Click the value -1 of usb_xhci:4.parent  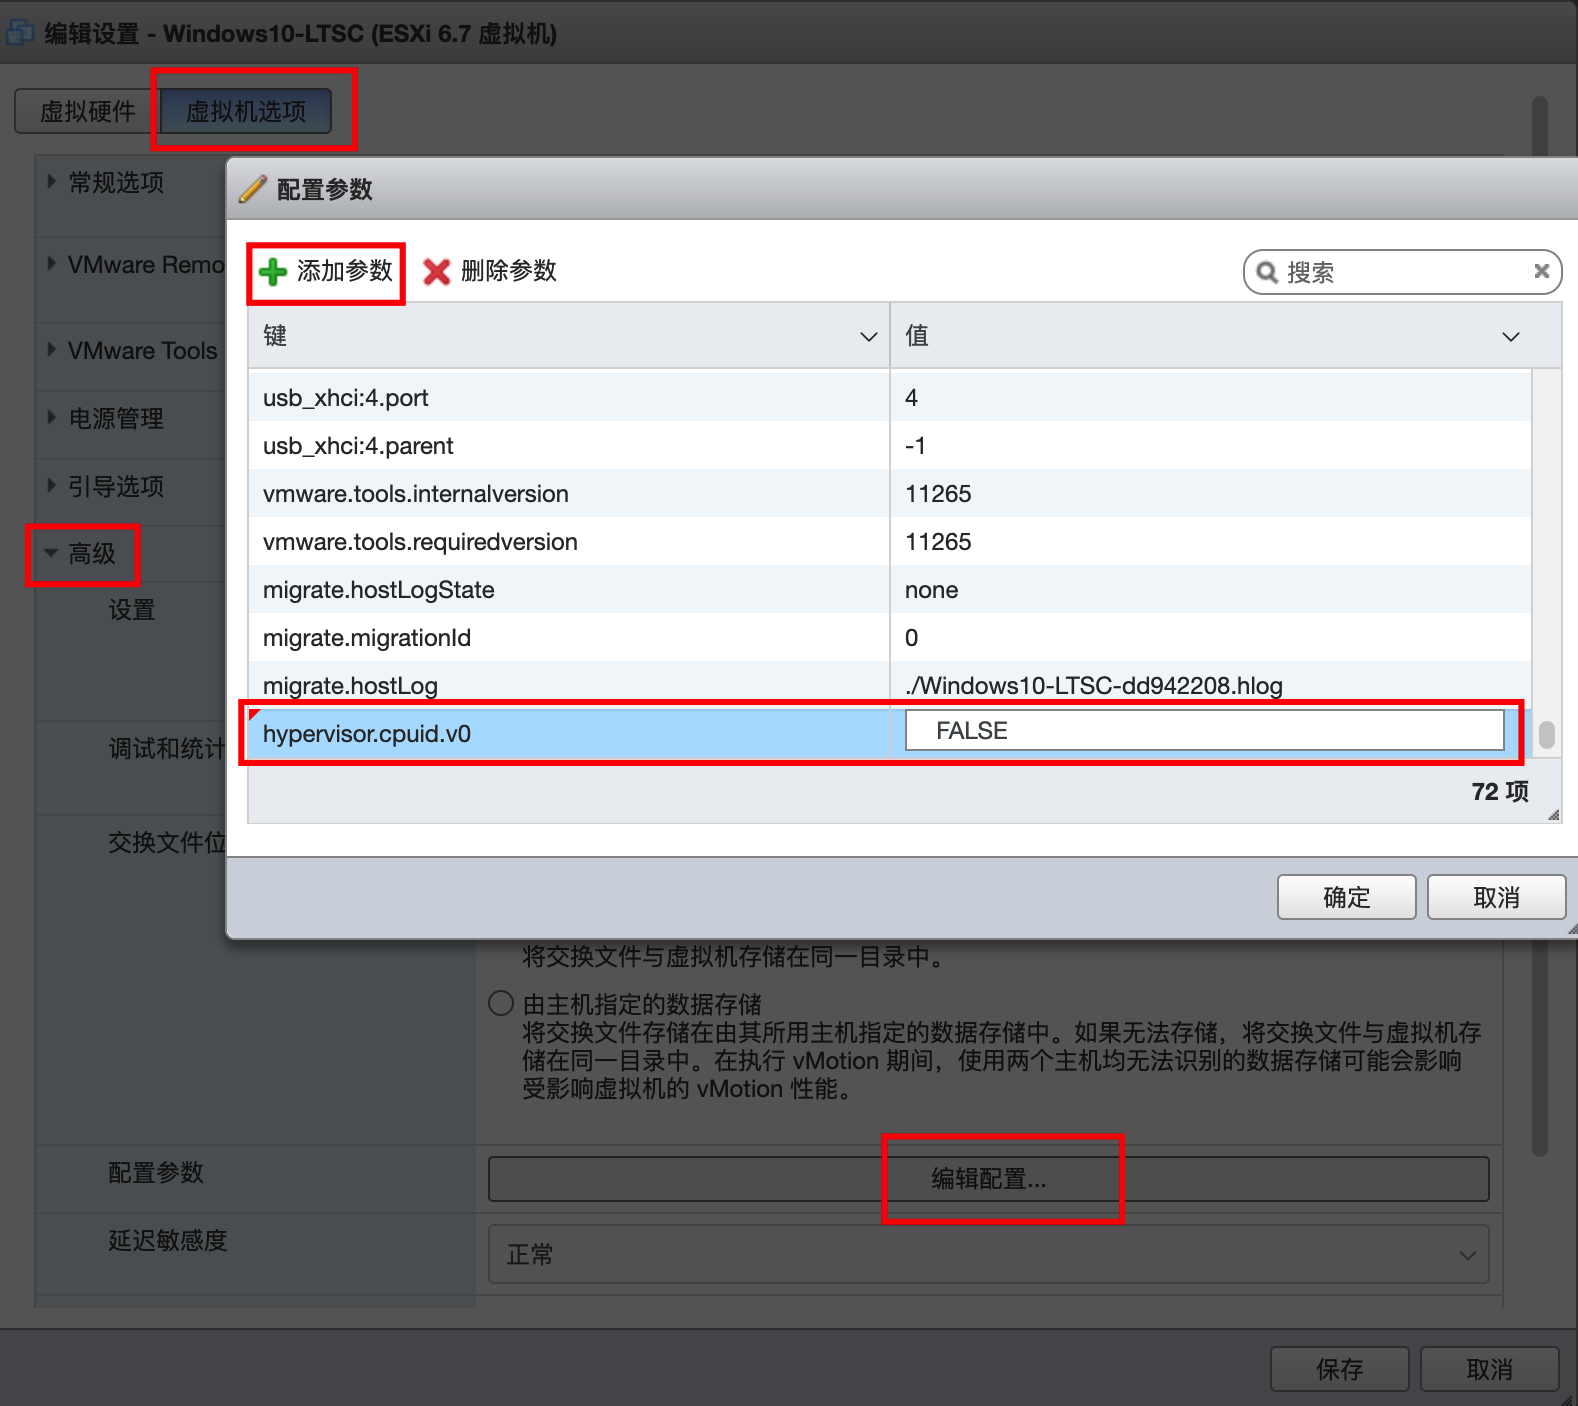(x=915, y=445)
